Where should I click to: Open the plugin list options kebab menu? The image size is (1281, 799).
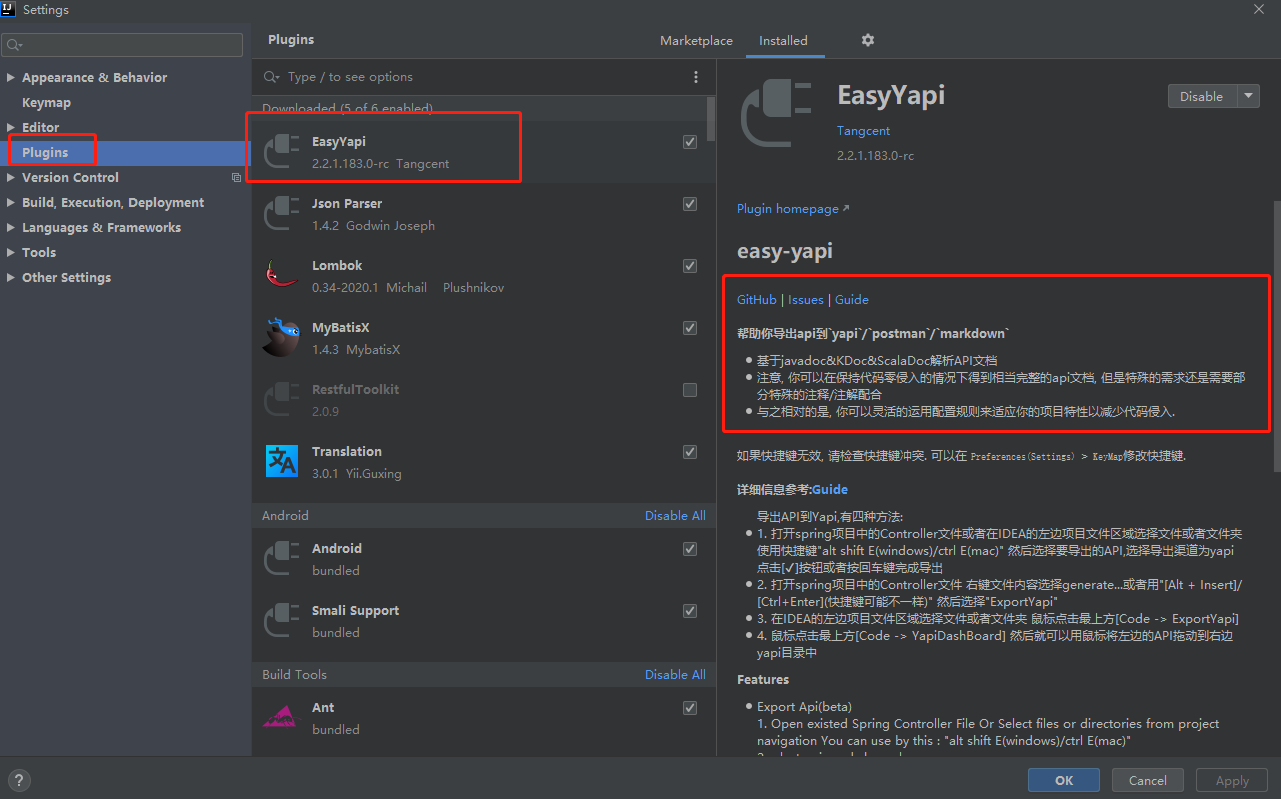click(x=696, y=77)
